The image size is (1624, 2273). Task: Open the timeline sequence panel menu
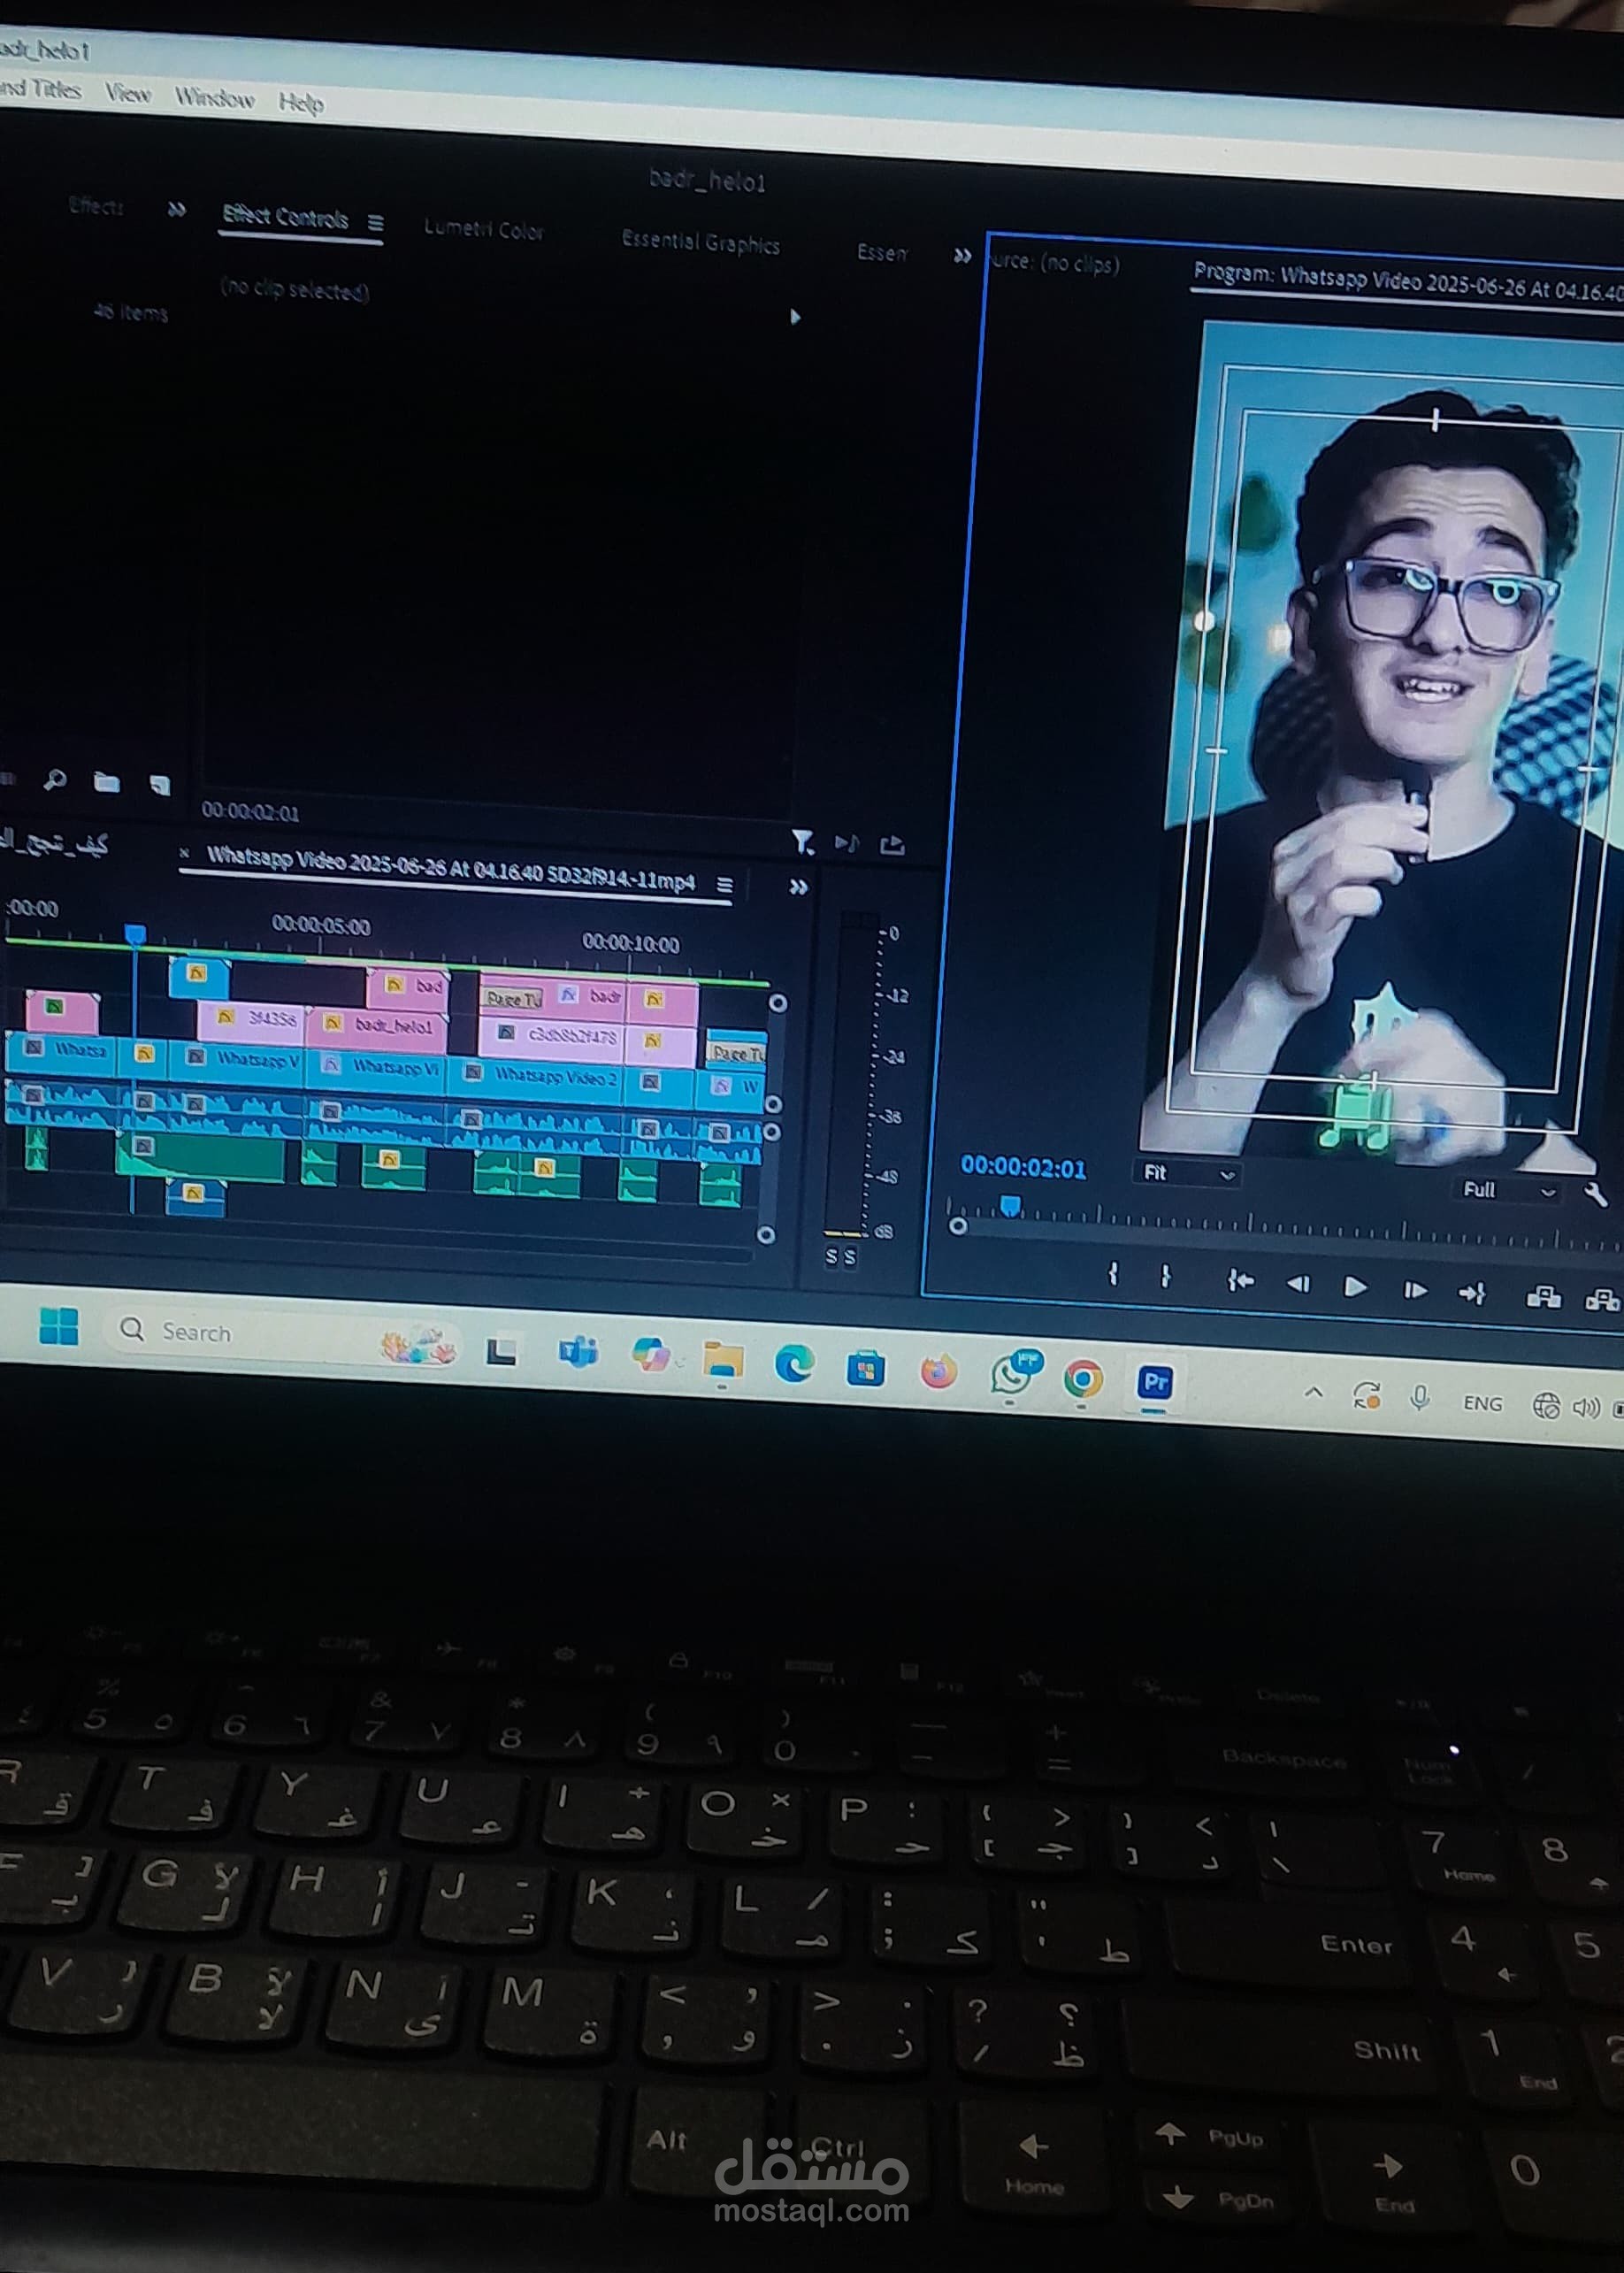(x=725, y=885)
